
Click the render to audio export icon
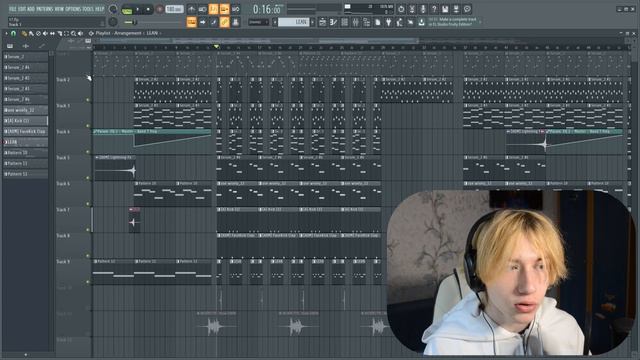456,9
